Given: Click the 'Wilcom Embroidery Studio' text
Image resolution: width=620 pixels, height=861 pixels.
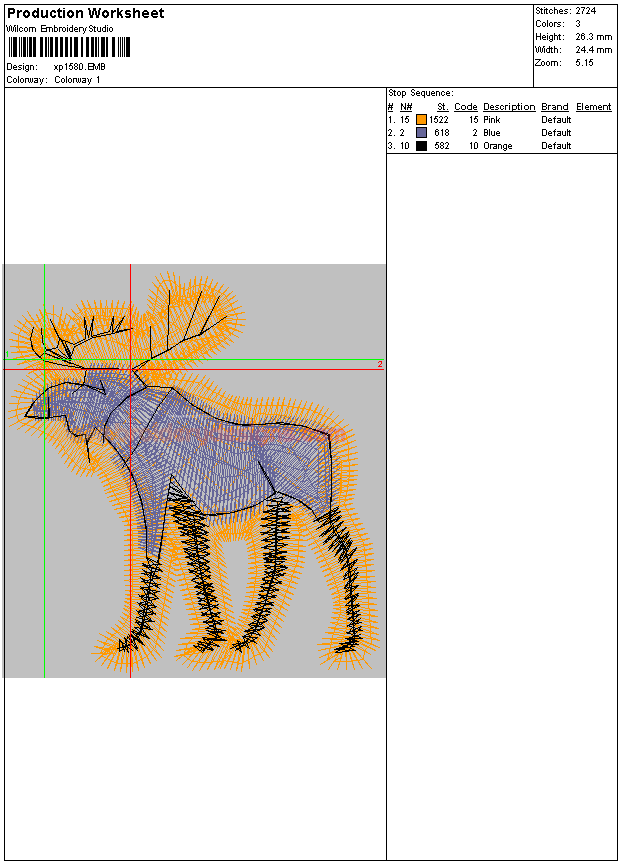Looking at the screenshot, I should pyautogui.click(x=60, y=29).
